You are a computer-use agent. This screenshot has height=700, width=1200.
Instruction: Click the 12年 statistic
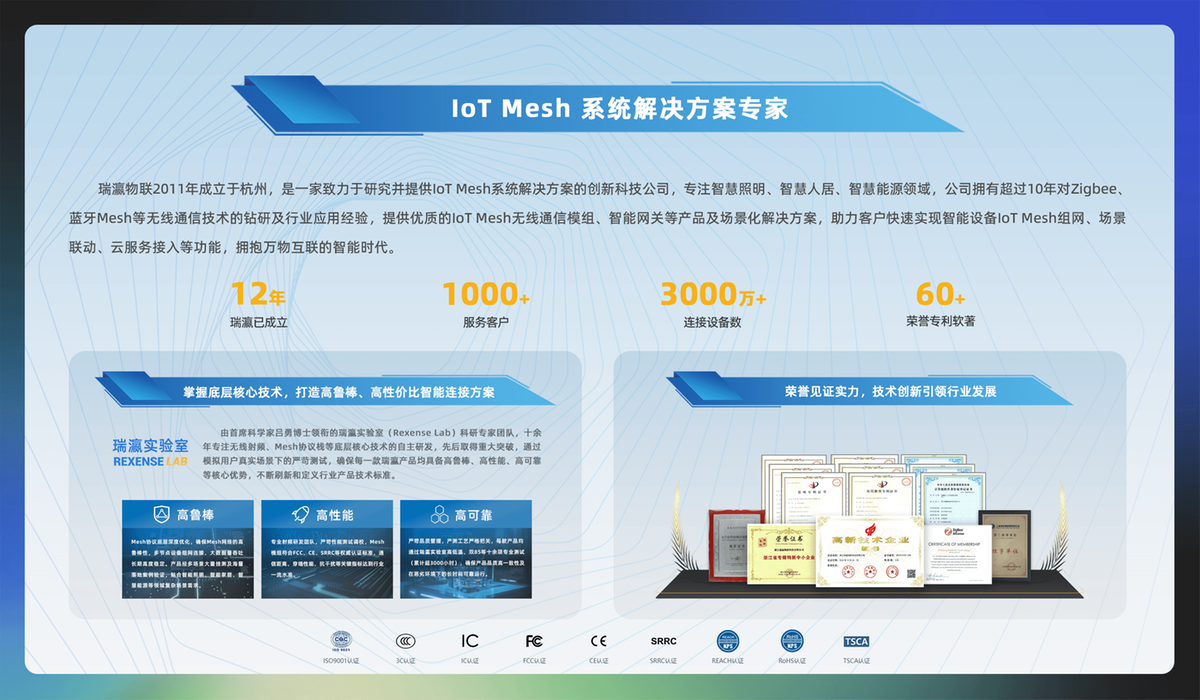[x=258, y=294]
